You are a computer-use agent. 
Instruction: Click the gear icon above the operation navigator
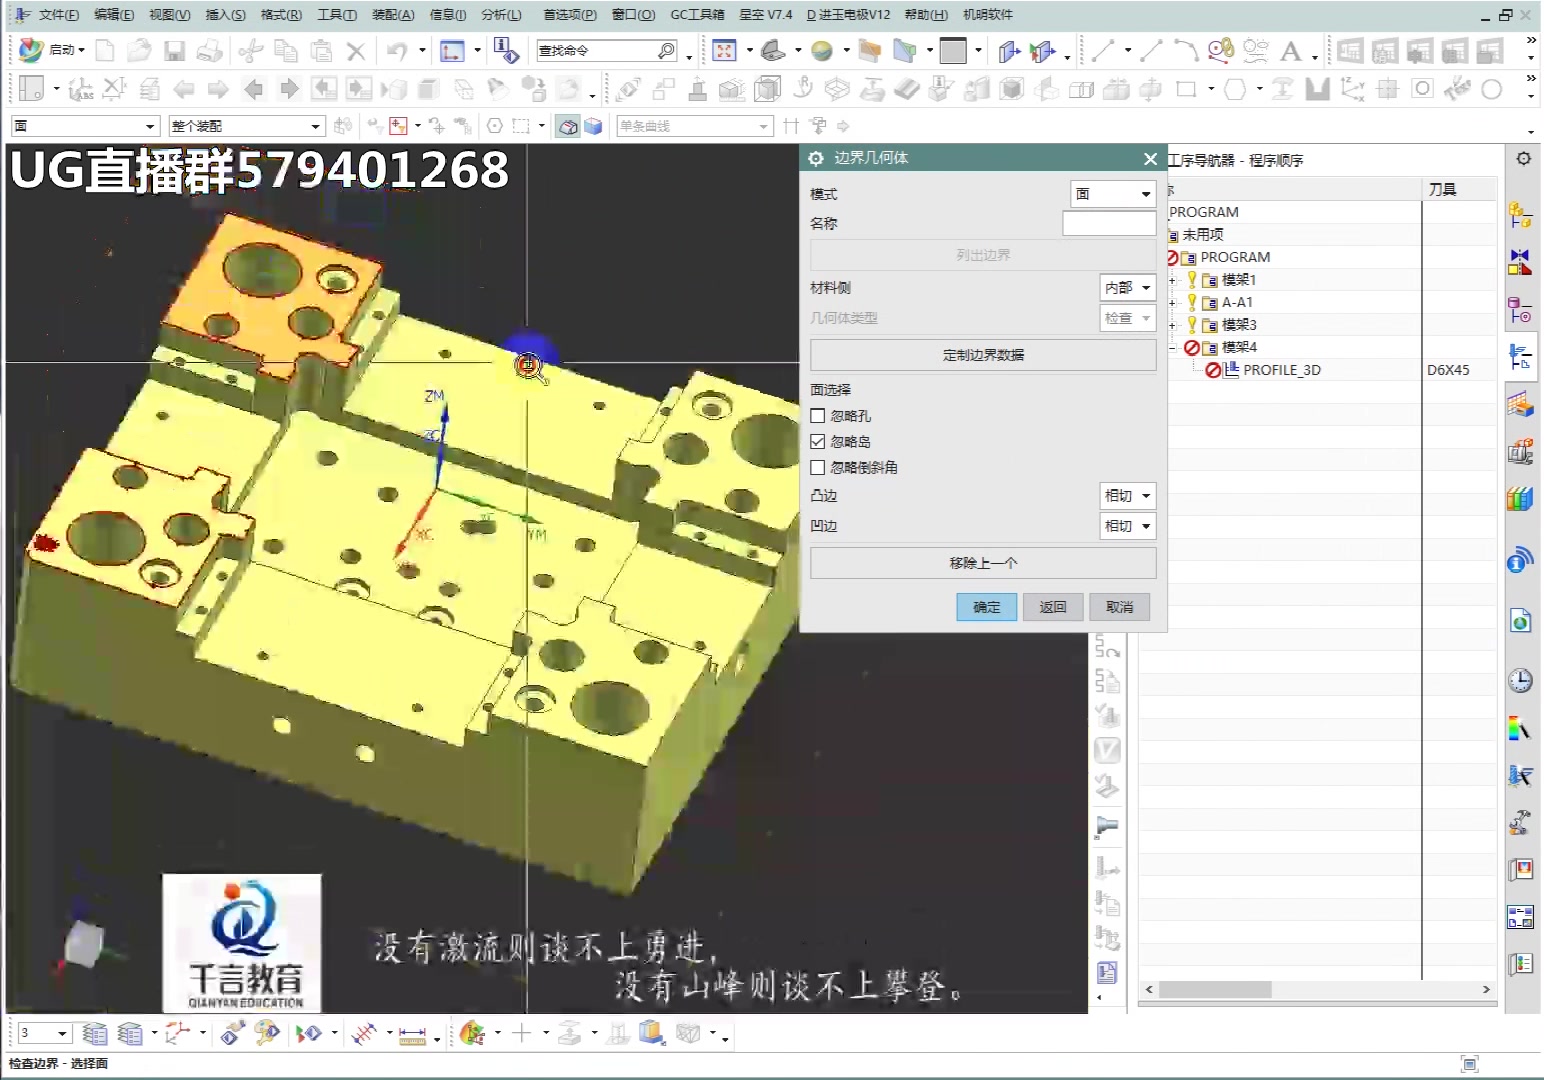[1522, 158]
